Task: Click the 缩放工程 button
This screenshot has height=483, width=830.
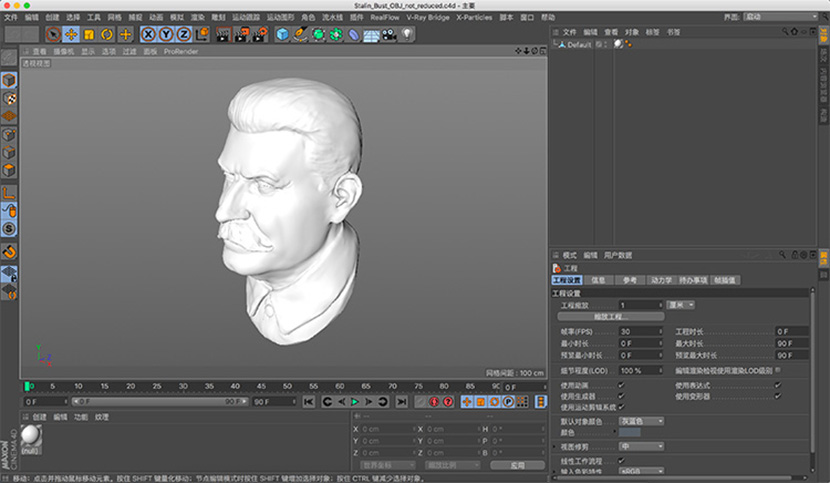Action: [611, 317]
